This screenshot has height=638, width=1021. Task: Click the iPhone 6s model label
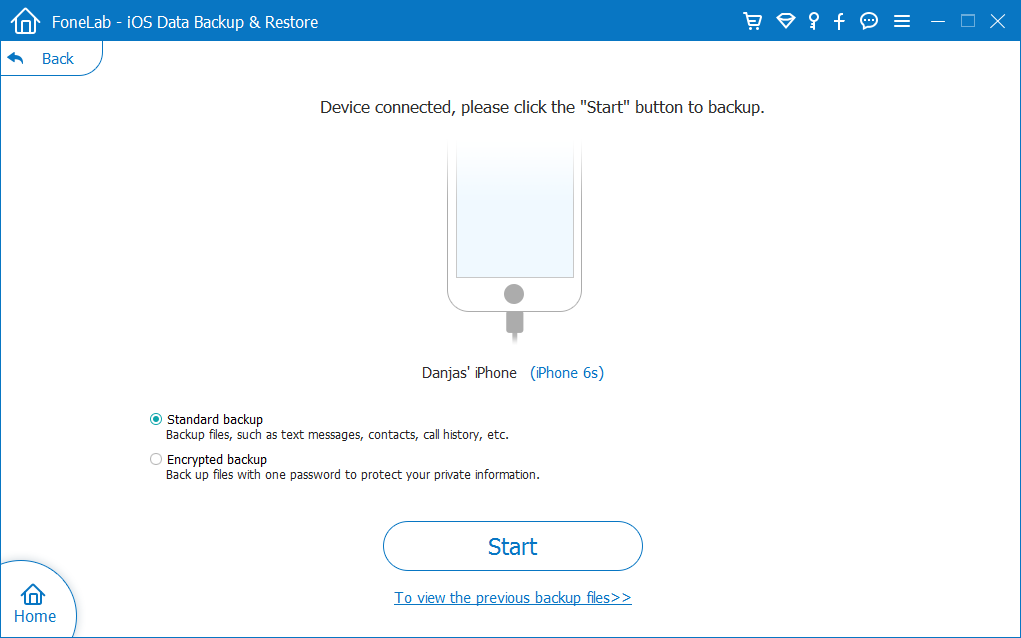click(566, 372)
